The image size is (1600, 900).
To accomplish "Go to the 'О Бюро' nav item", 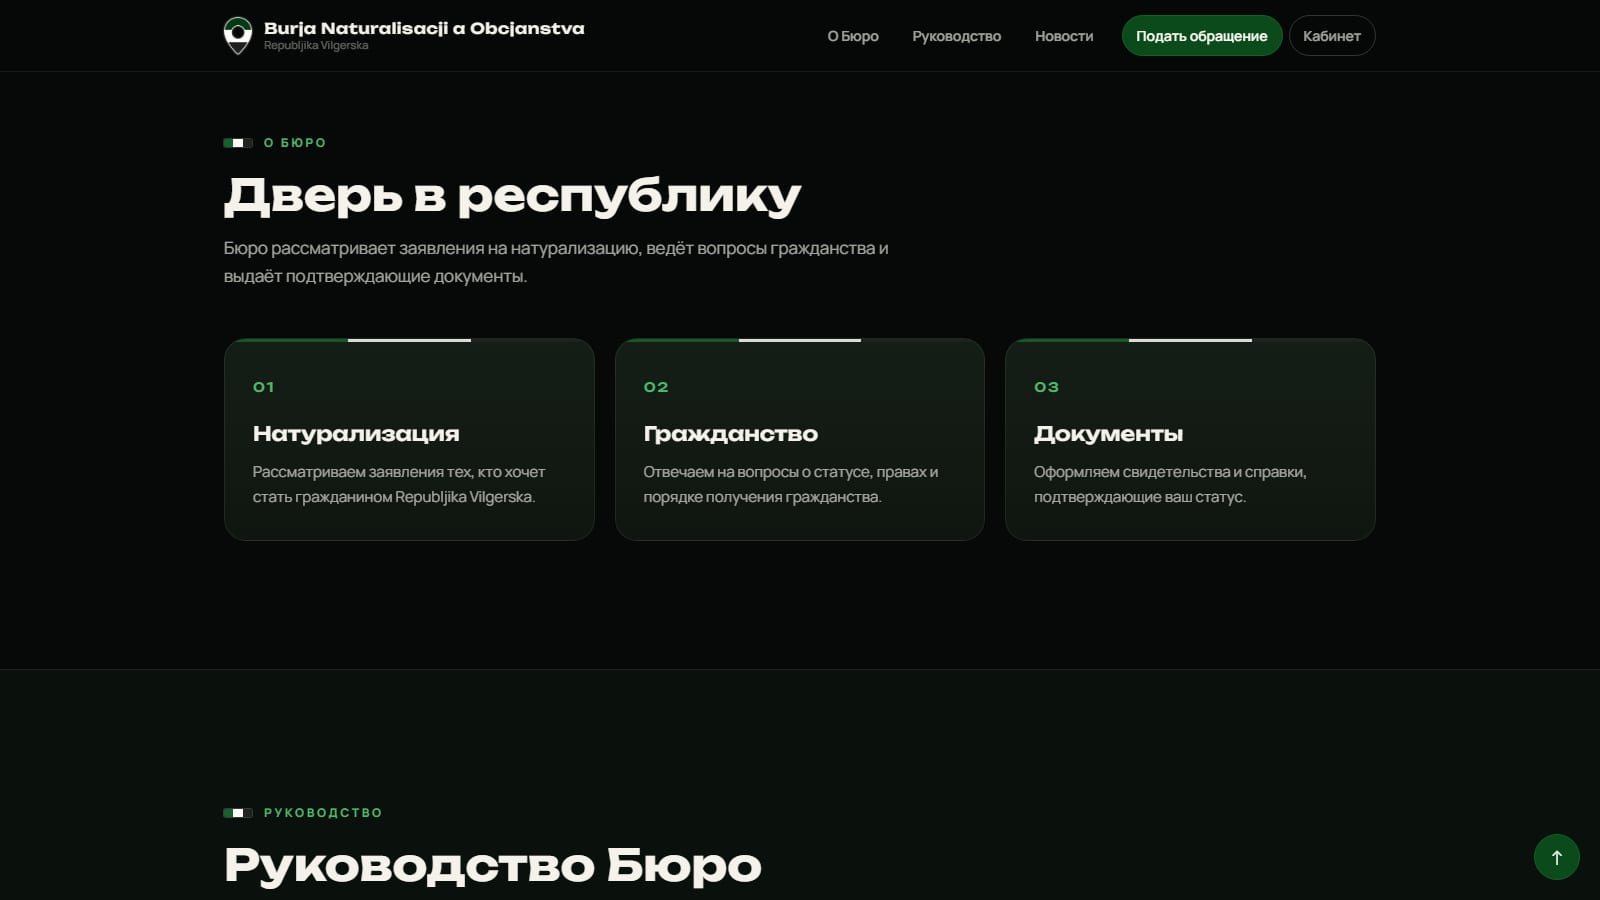I will [853, 36].
